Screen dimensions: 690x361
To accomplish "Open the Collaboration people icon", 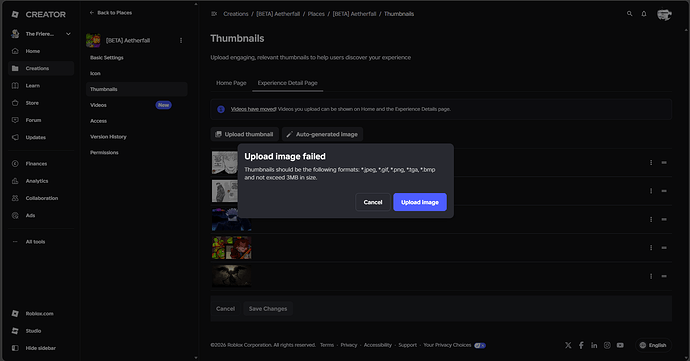I will point(15,198).
